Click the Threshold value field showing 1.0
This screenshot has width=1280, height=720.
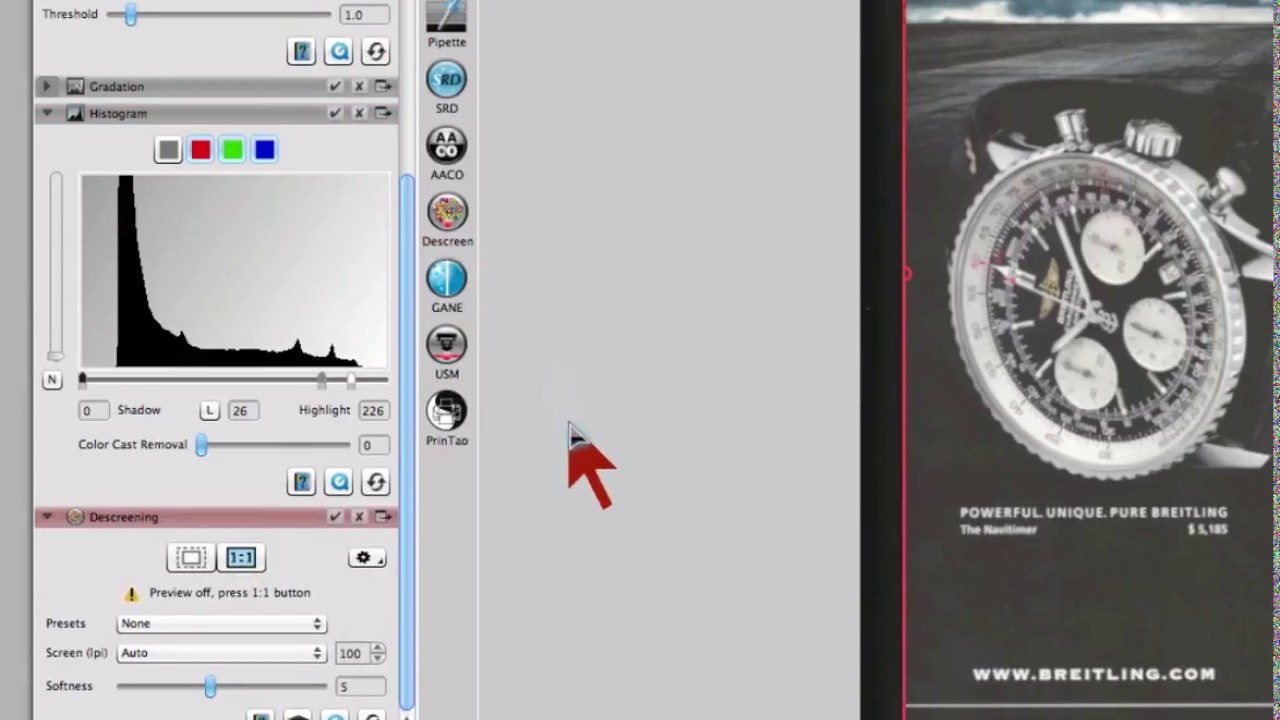364,15
